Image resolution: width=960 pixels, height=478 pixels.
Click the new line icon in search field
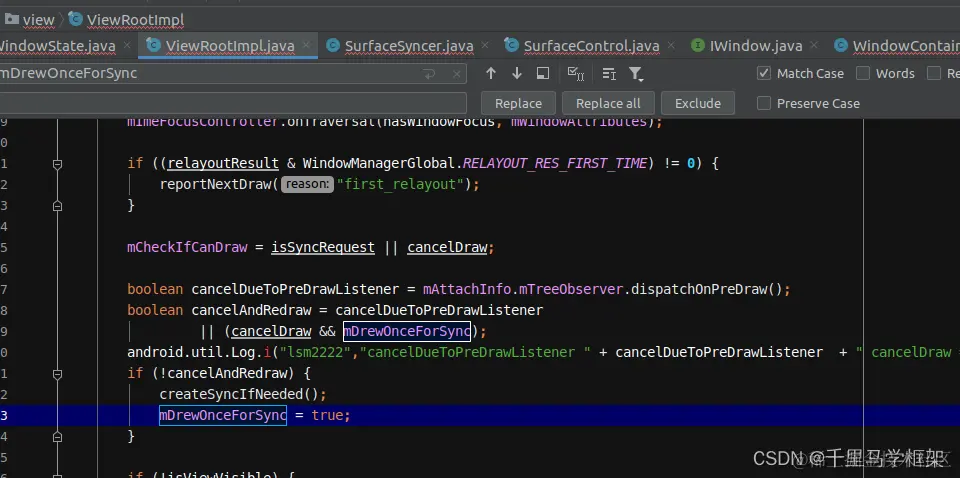coord(430,74)
